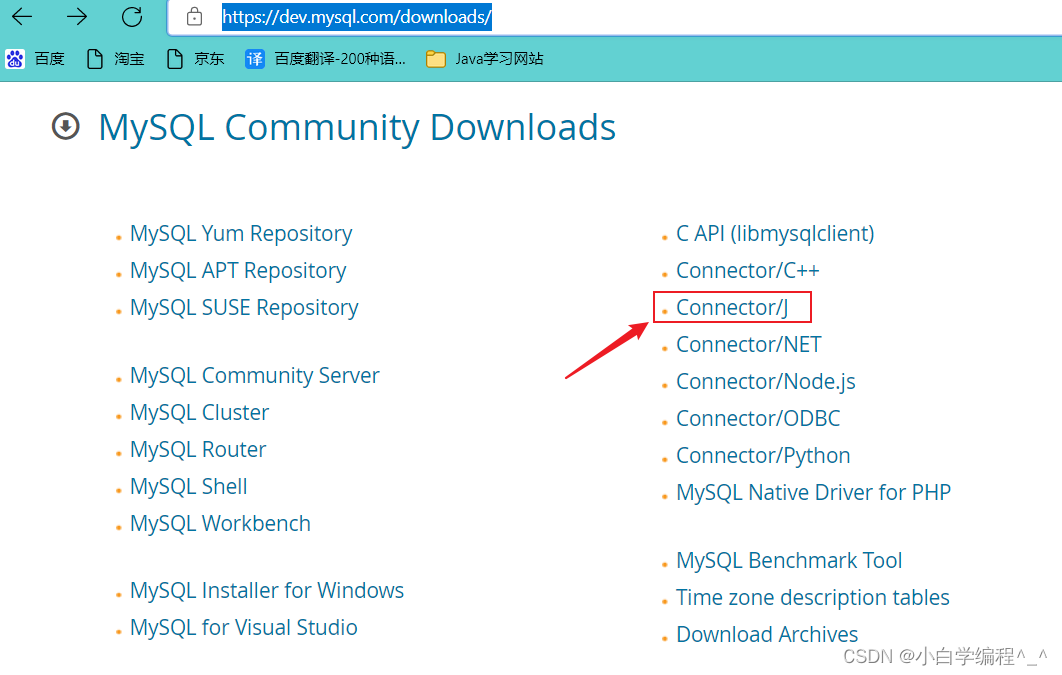The width and height of the screenshot is (1062, 675).
Task: Click the browser forward arrow
Action: click(77, 16)
